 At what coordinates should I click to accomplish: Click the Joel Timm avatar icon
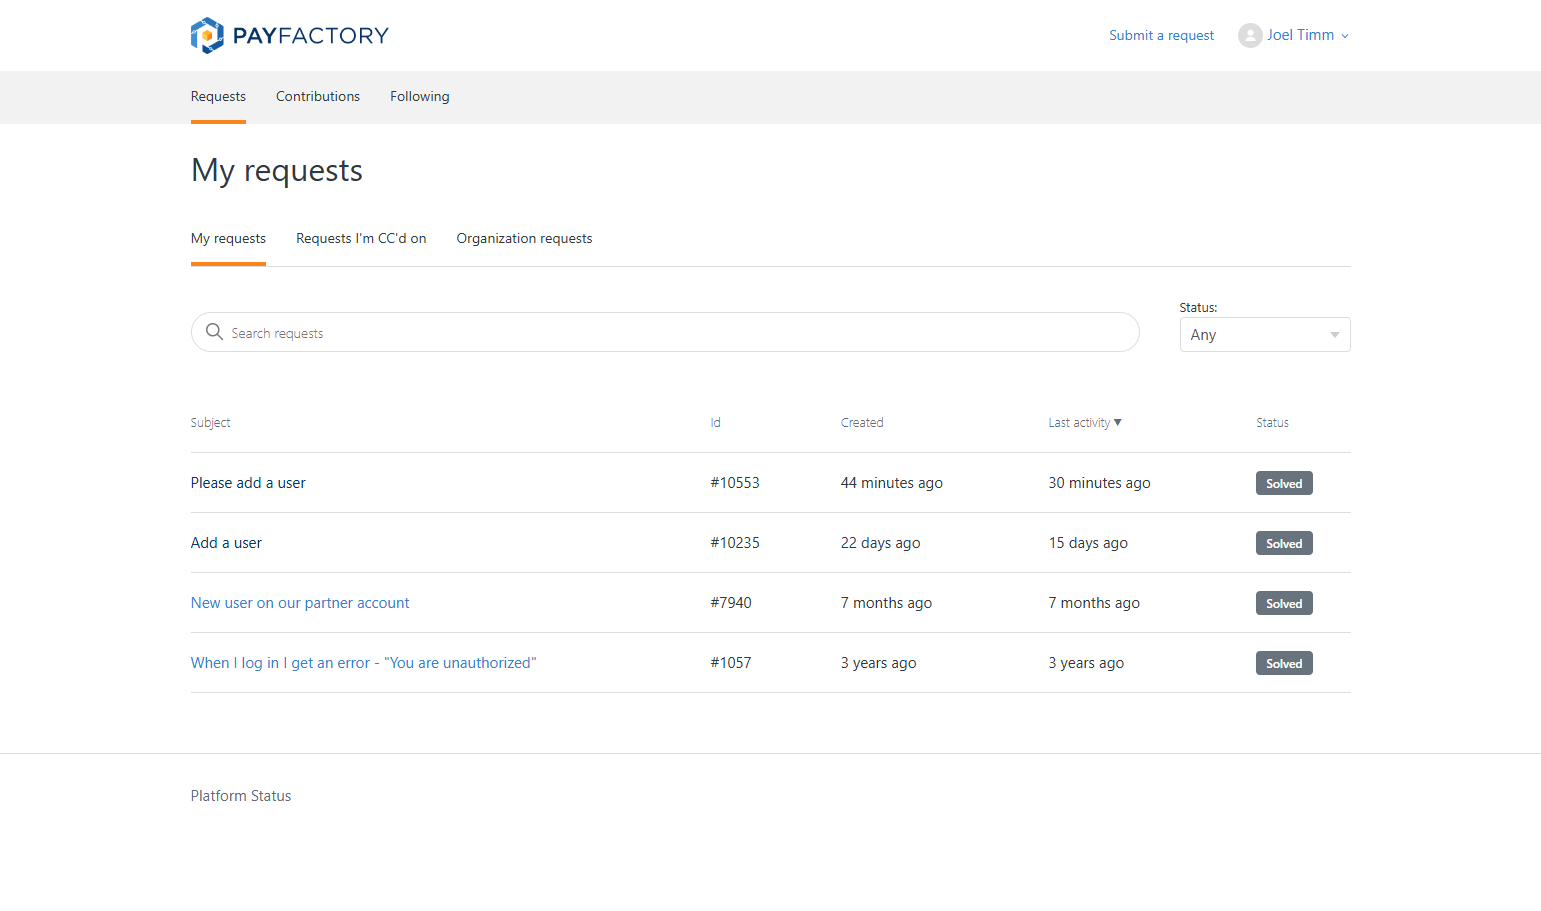tap(1250, 35)
